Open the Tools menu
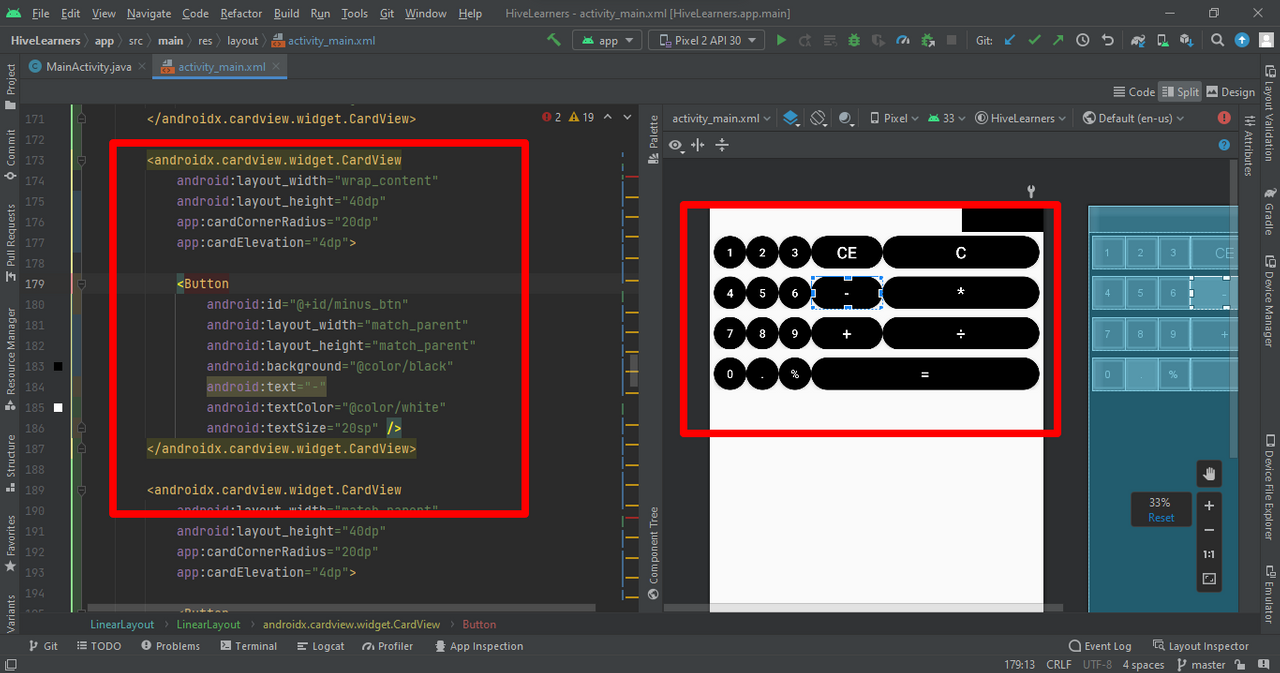This screenshot has height=673, width=1280. click(354, 13)
